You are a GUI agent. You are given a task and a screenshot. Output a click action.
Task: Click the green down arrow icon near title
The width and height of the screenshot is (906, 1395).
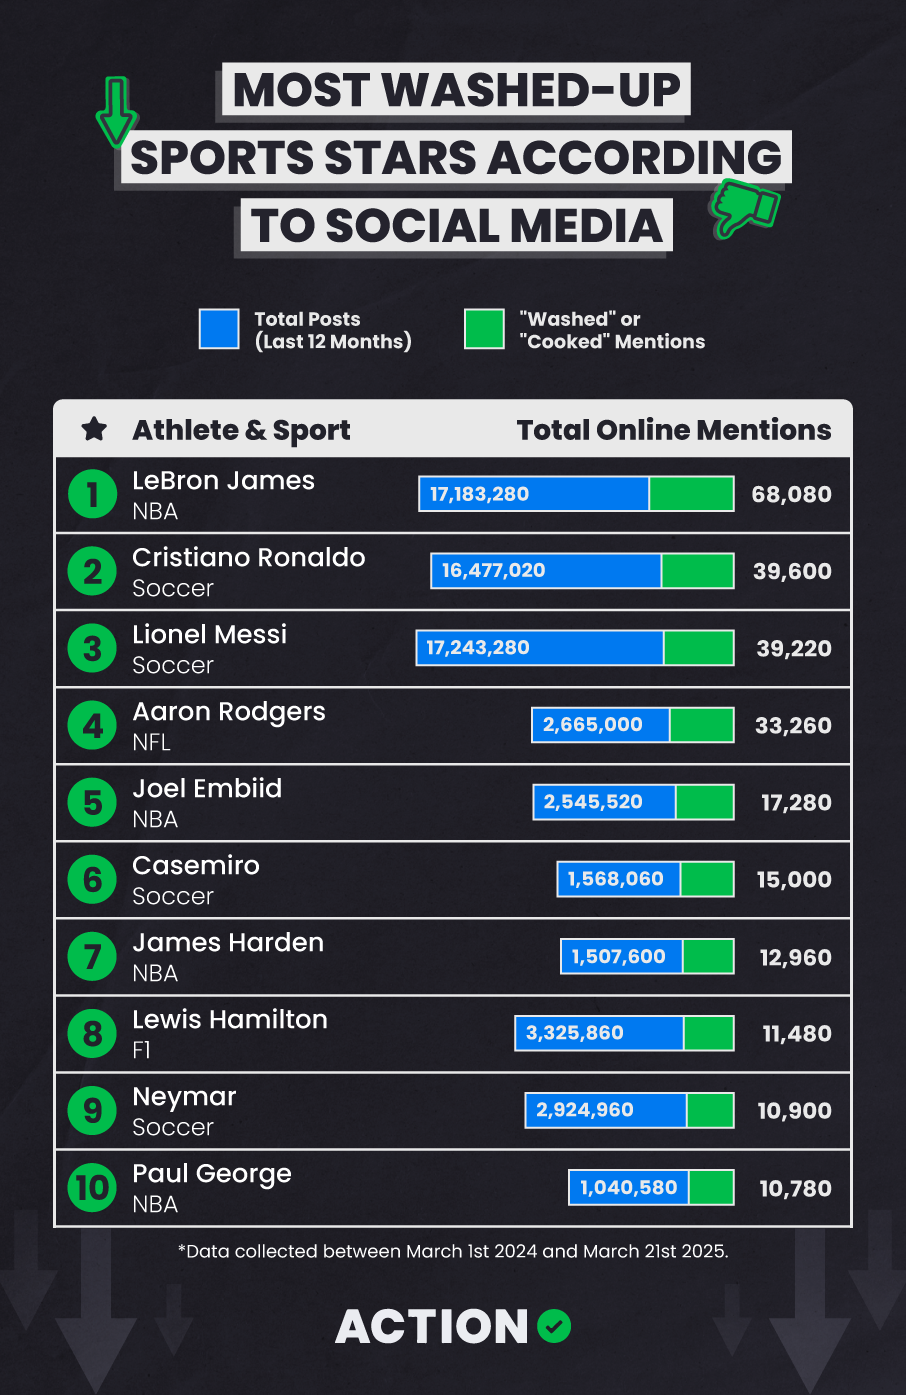point(116,112)
